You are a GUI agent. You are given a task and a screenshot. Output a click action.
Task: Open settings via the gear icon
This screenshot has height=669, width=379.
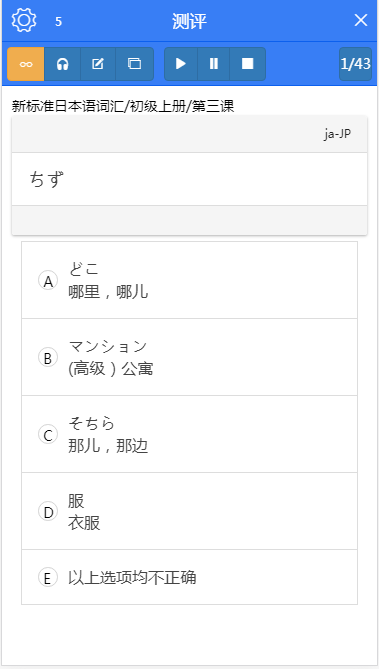click(24, 20)
